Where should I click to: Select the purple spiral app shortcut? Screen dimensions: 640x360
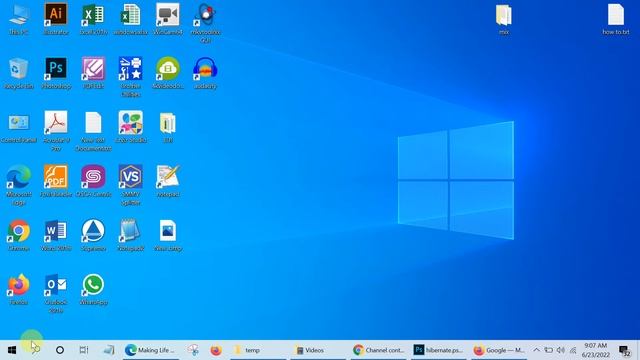coord(93,181)
